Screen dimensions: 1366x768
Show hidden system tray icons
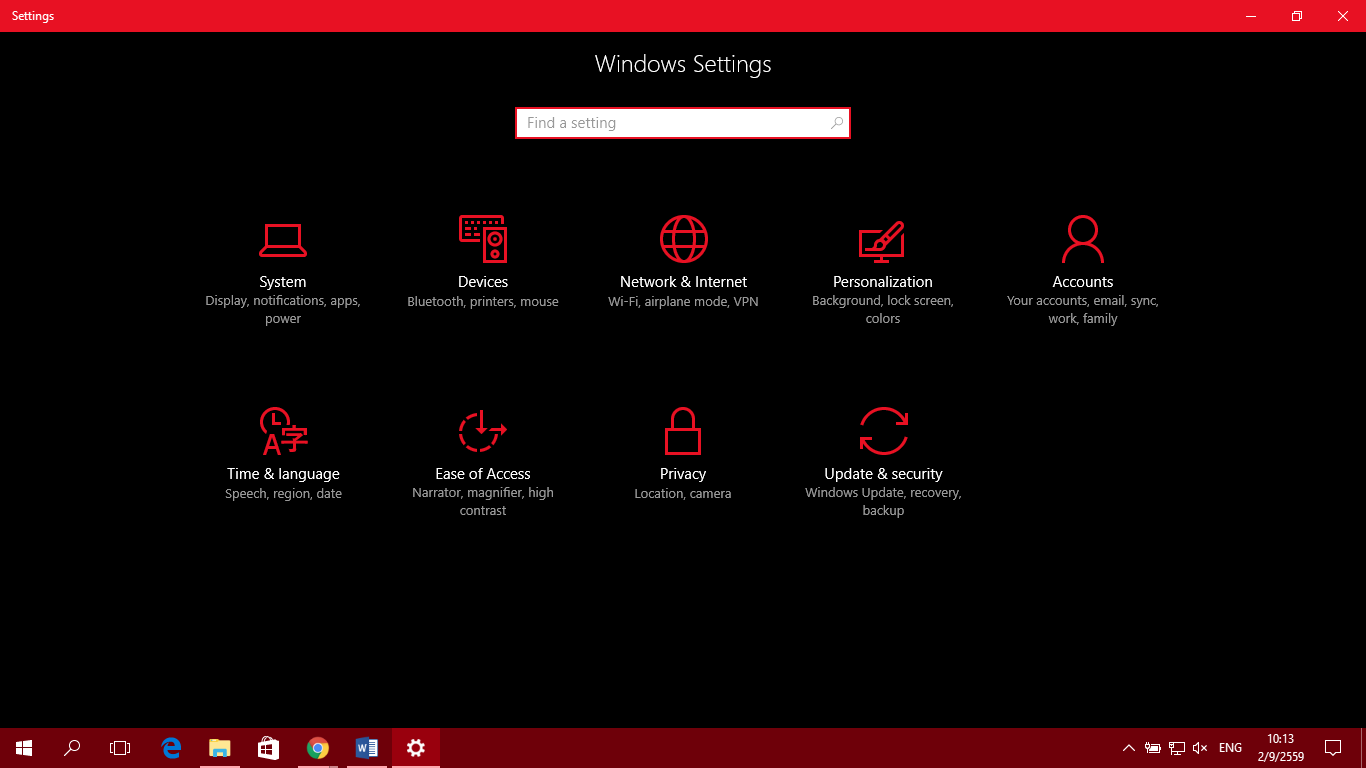tap(1129, 748)
